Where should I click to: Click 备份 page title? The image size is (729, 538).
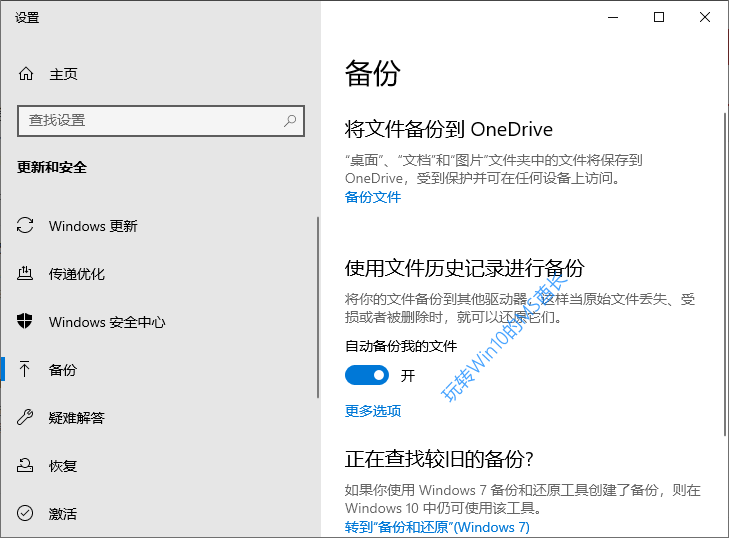coord(372,73)
